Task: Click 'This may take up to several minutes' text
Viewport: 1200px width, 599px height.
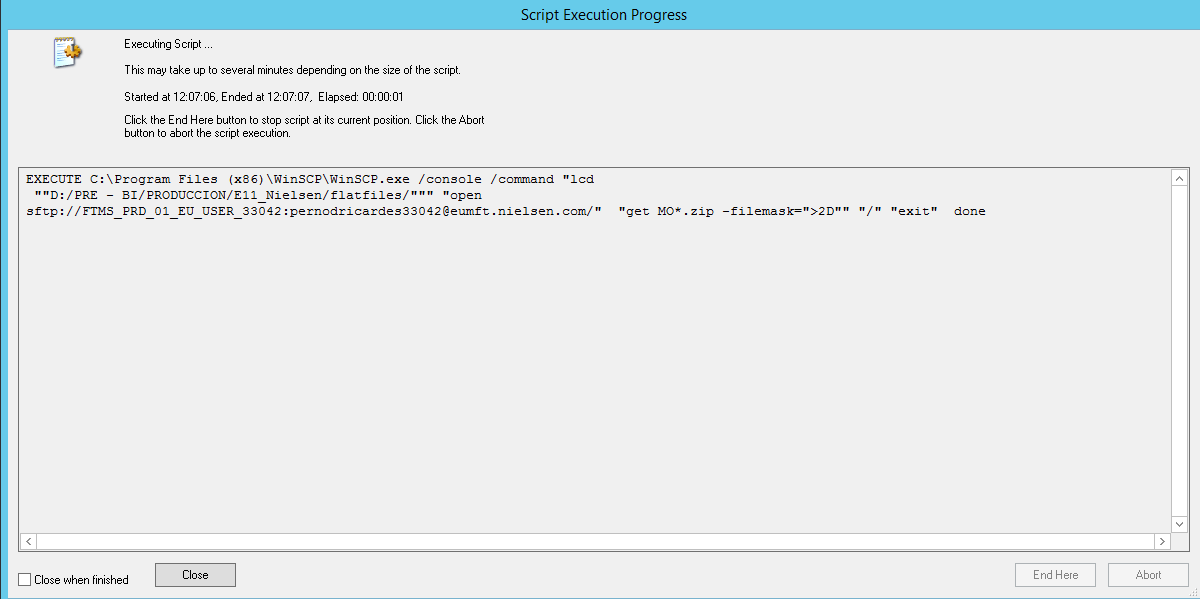Action: [292, 70]
